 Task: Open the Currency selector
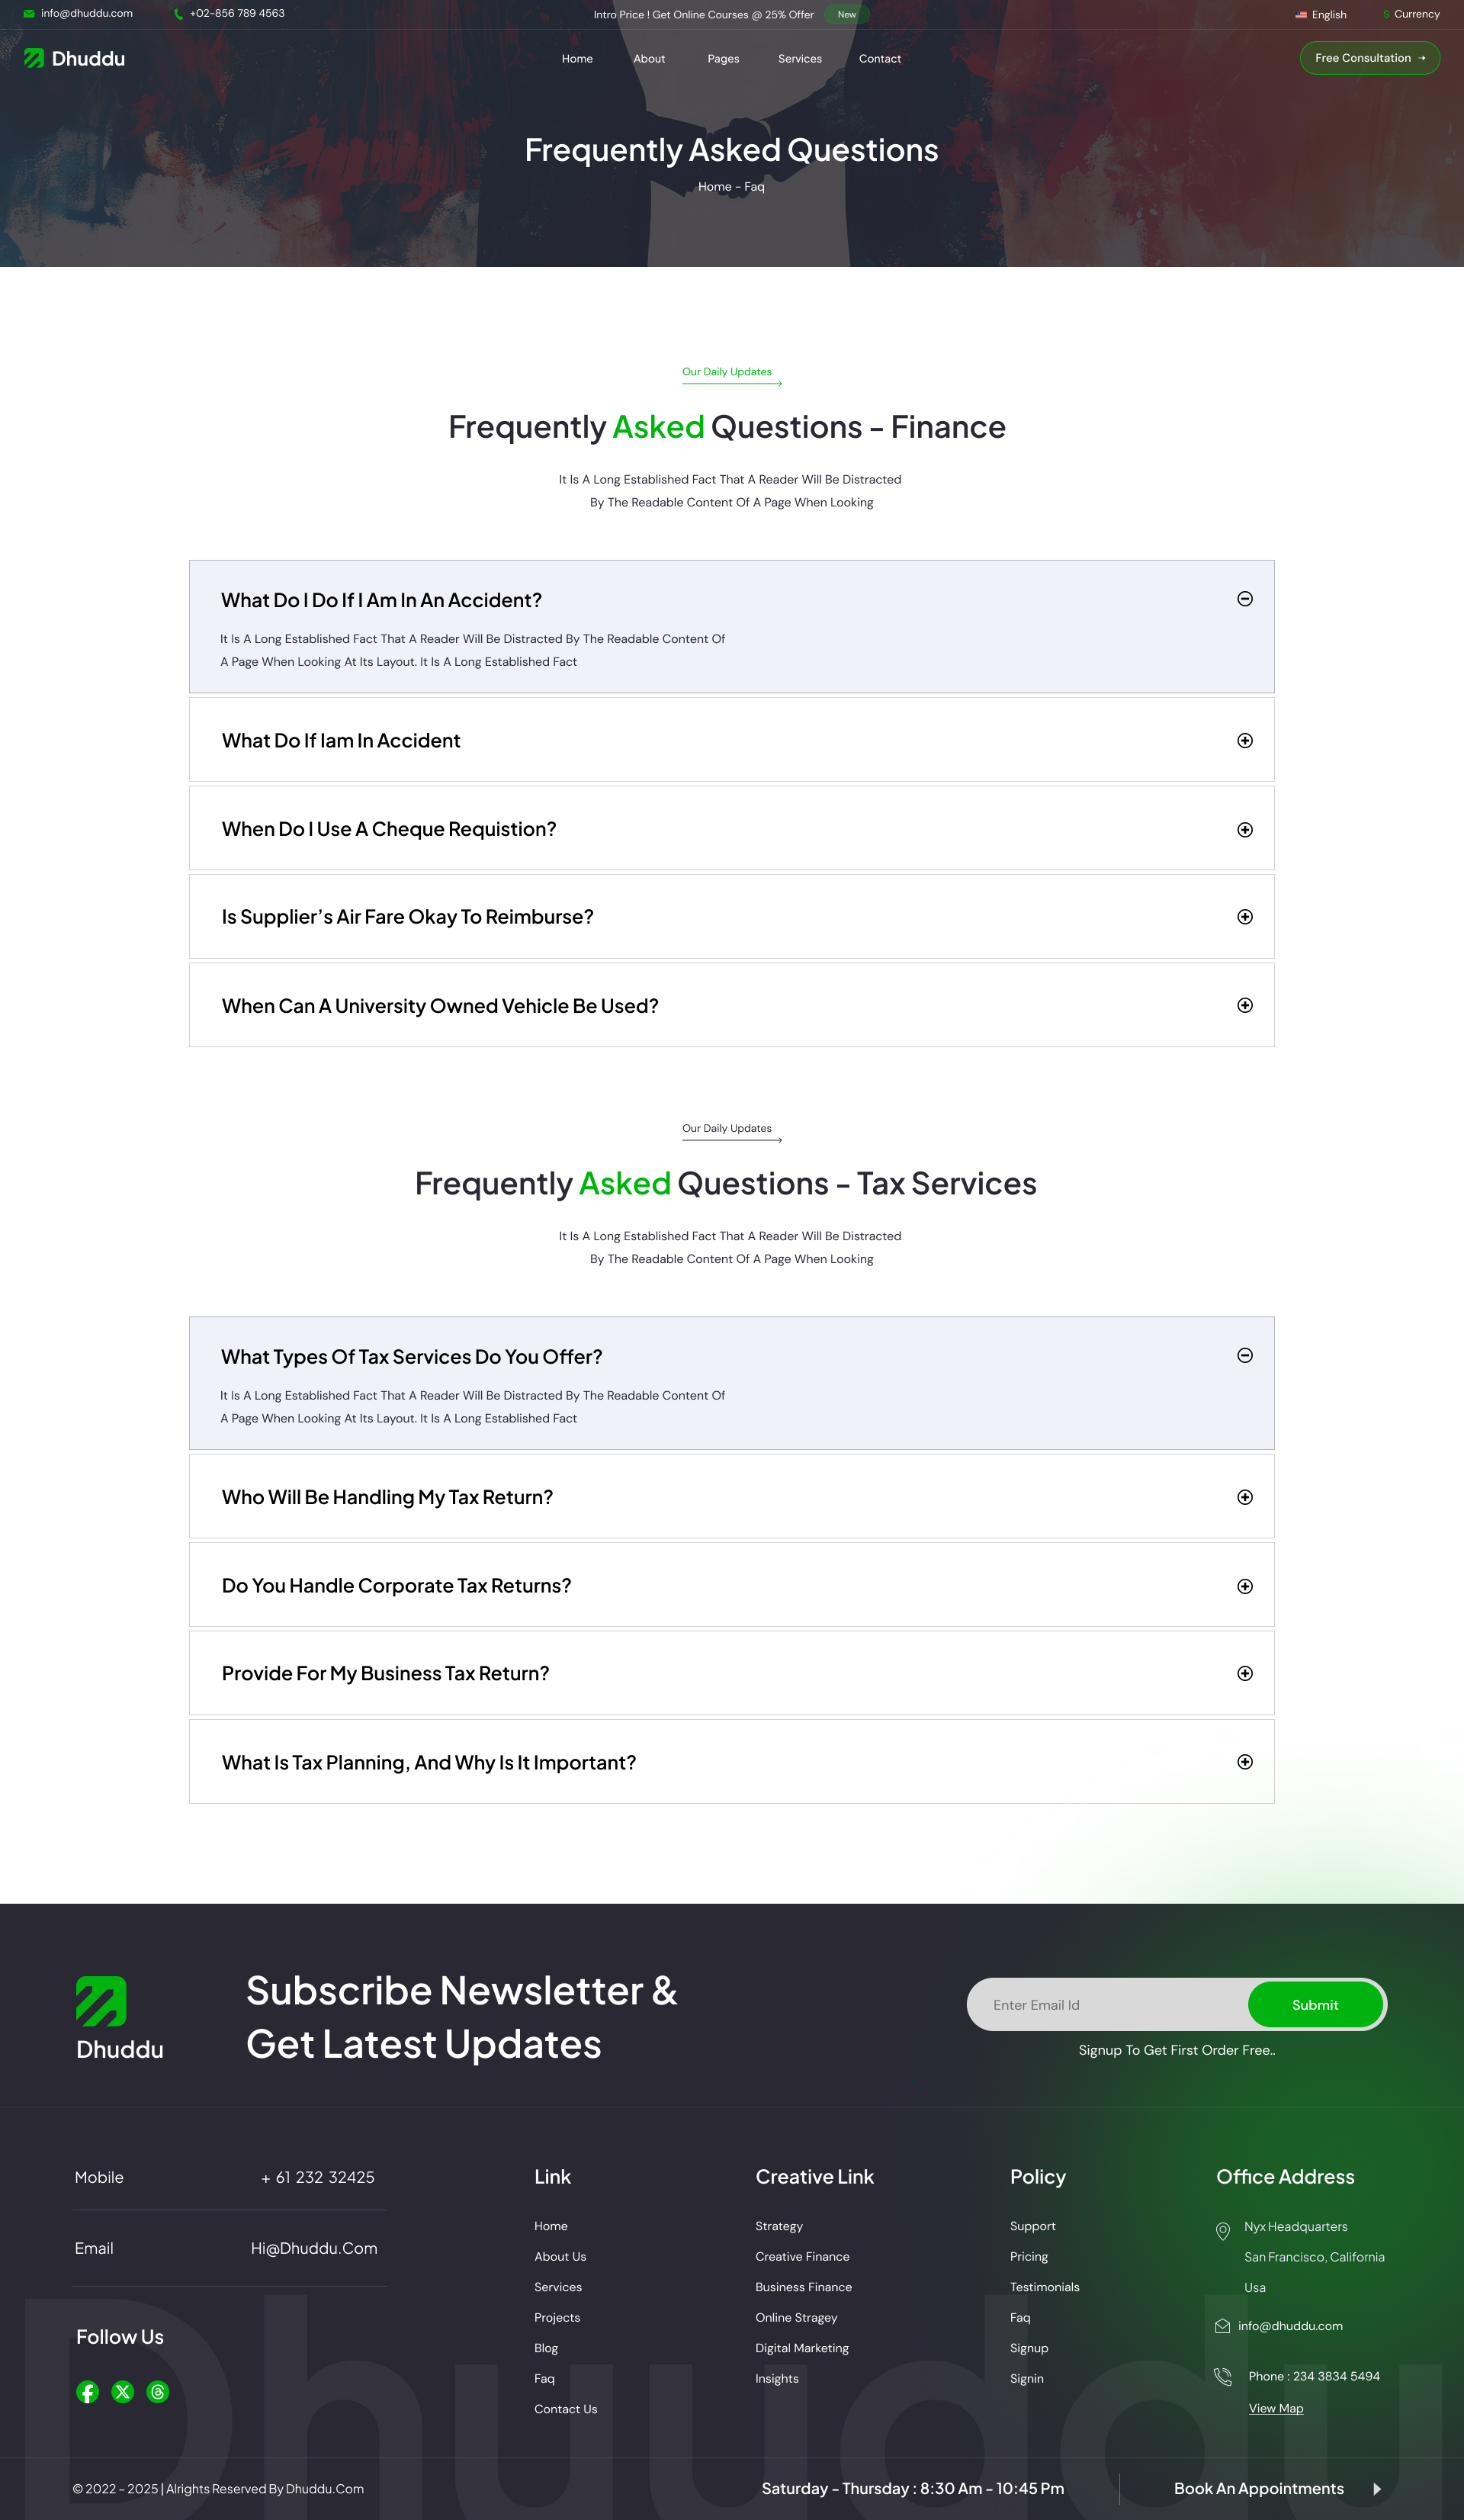1413,14
